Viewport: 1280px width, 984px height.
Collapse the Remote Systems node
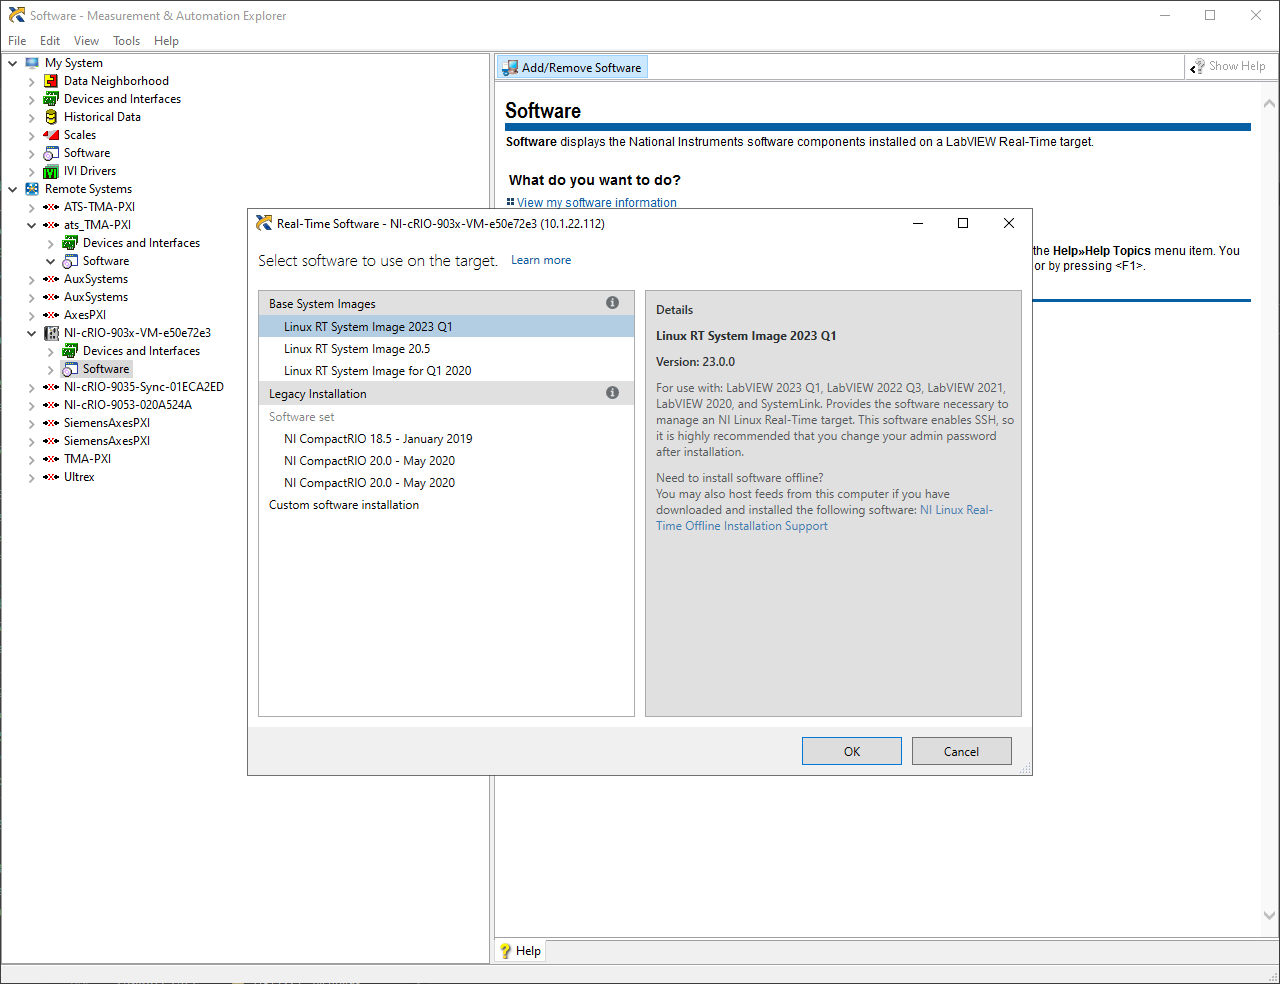(13, 189)
